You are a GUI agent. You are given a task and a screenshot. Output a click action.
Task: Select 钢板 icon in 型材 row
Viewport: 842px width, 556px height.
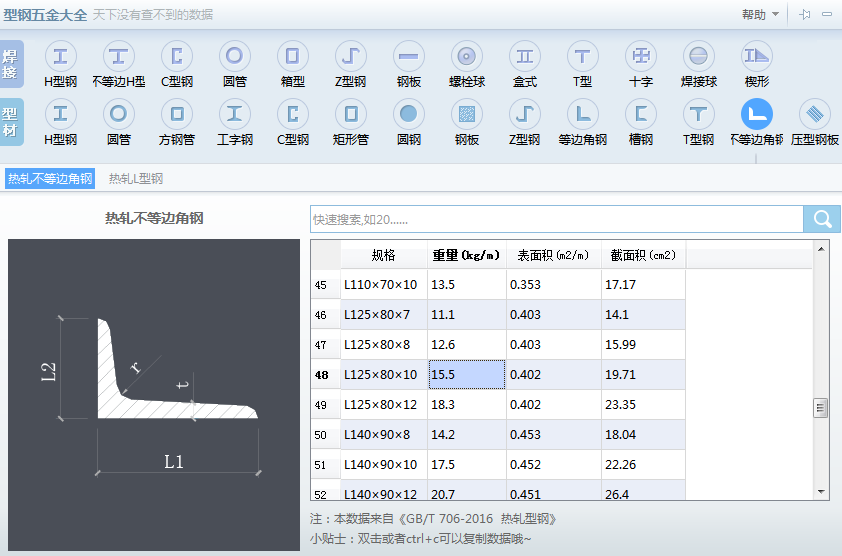click(x=467, y=114)
